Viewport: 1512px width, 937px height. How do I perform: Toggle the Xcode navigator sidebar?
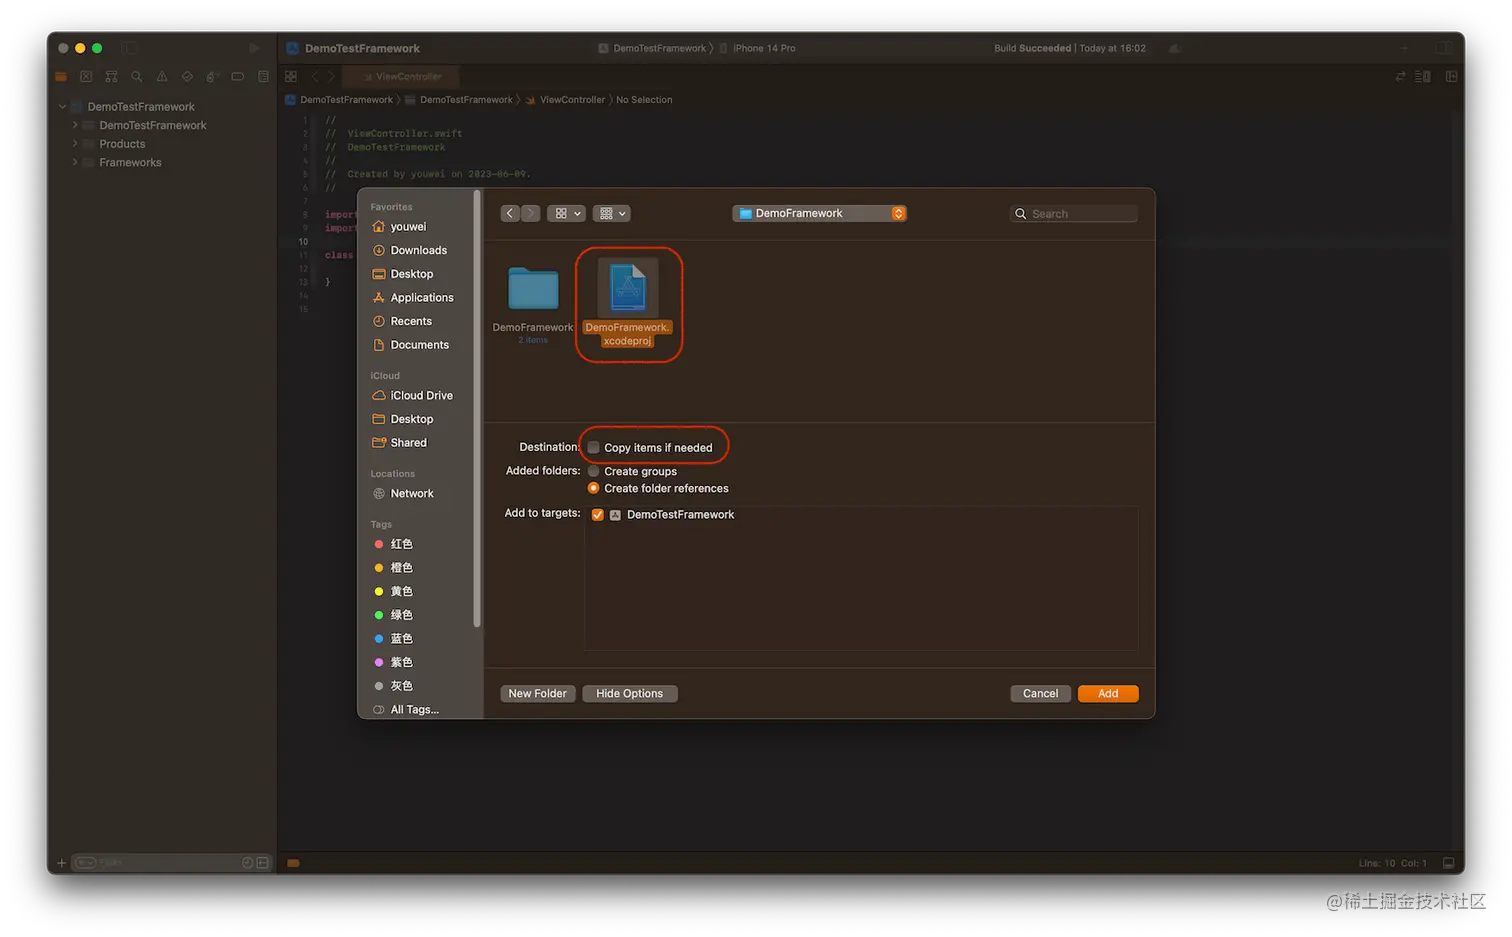[x=129, y=48]
